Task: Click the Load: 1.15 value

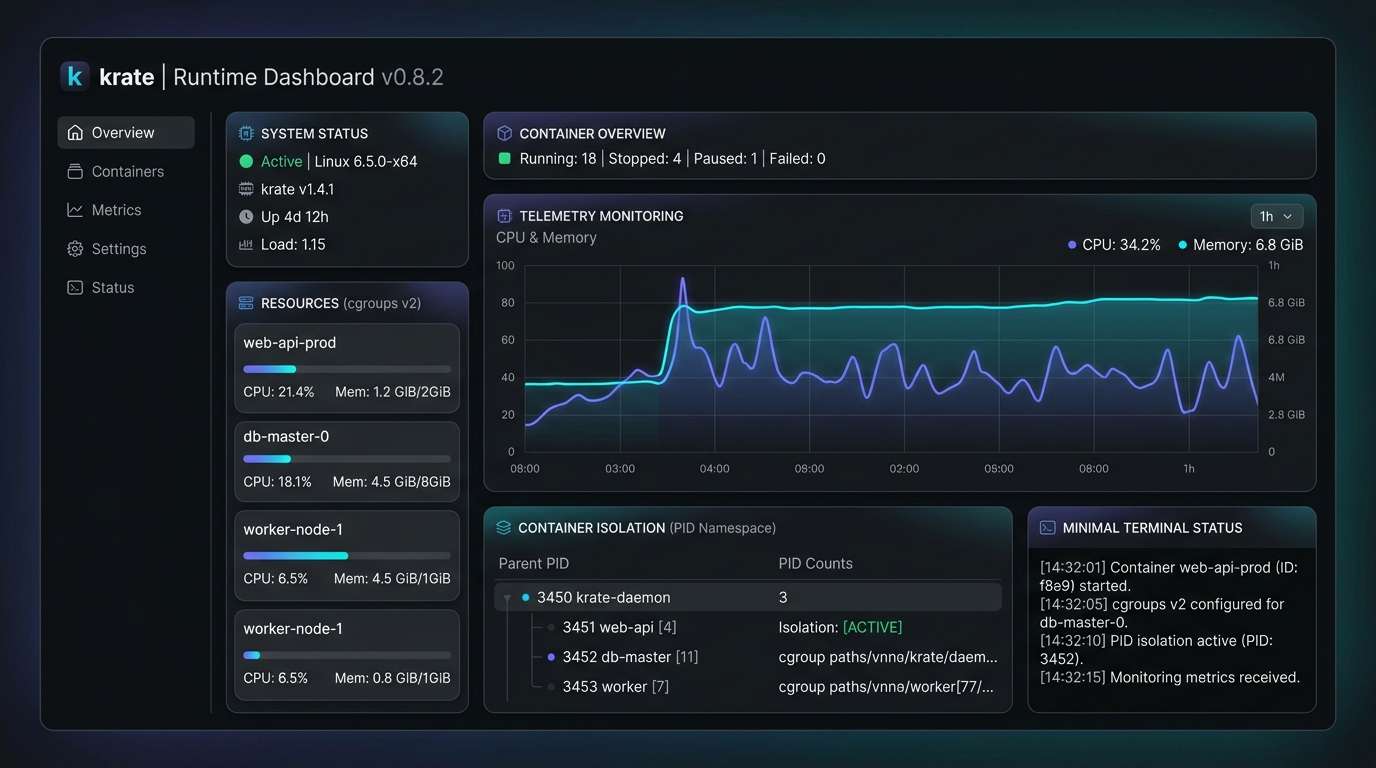Action: 293,245
